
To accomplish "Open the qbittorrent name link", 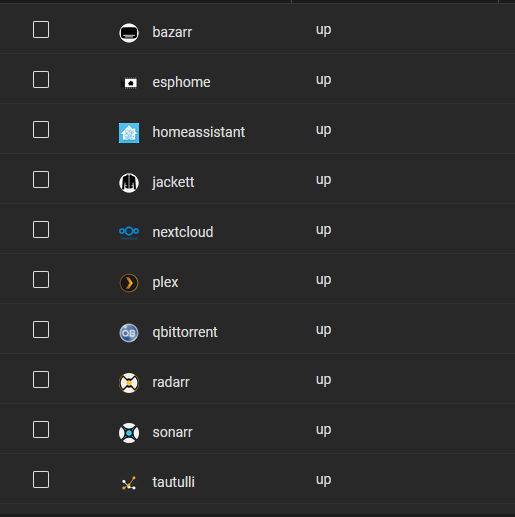I will [185, 332].
